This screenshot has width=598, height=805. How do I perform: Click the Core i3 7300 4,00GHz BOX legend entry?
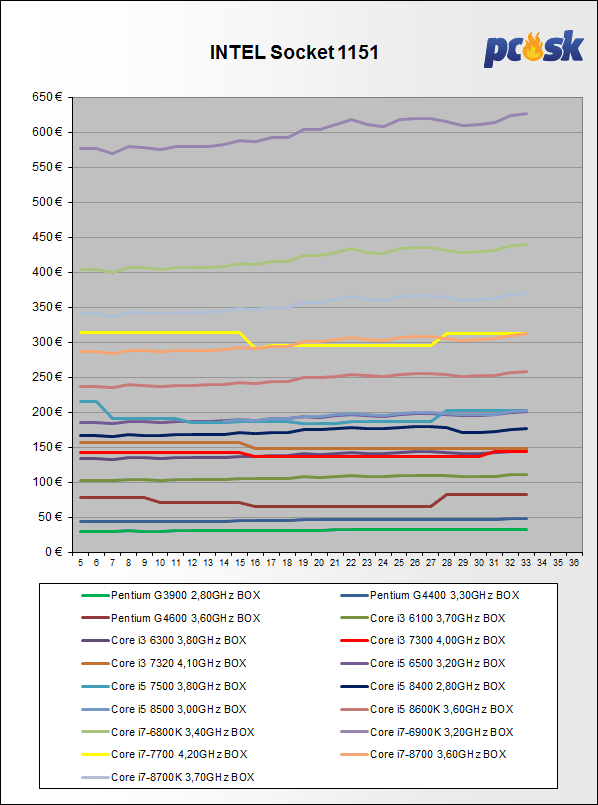pyautogui.click(x=423, y=640)
